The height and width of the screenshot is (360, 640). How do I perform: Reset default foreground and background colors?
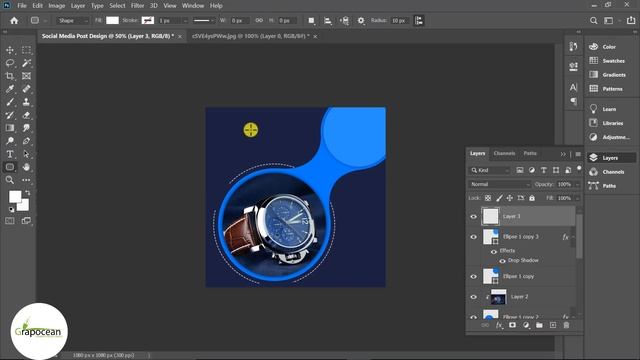(11, 209)
